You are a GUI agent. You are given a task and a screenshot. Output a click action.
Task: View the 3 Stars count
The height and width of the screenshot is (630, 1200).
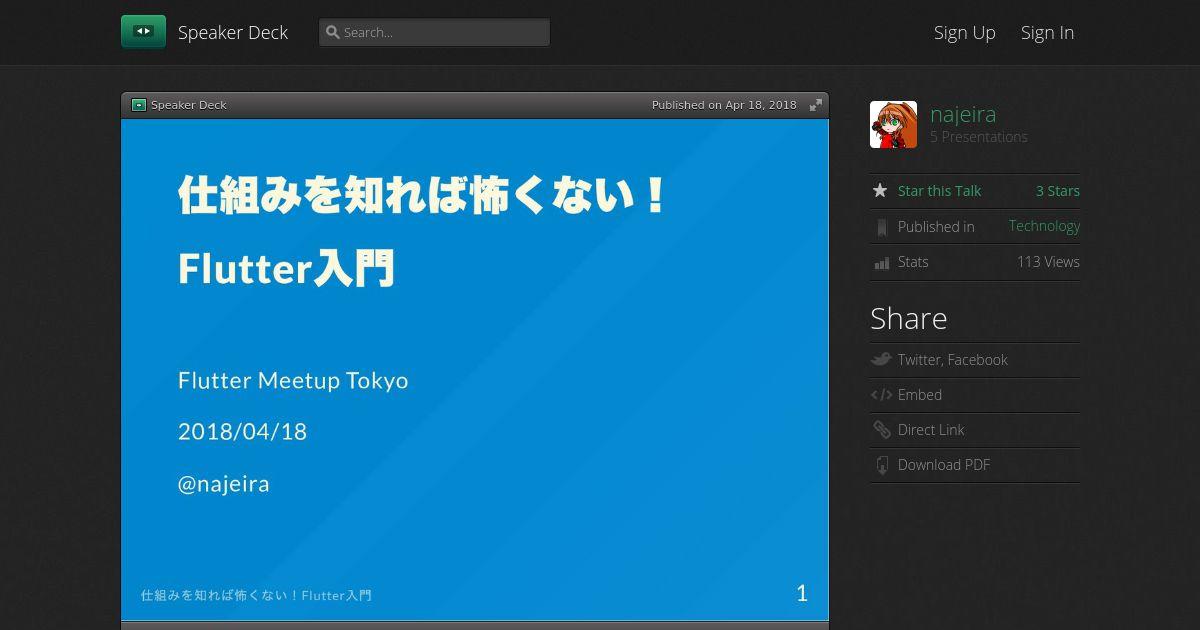[x=1057, y=191]
